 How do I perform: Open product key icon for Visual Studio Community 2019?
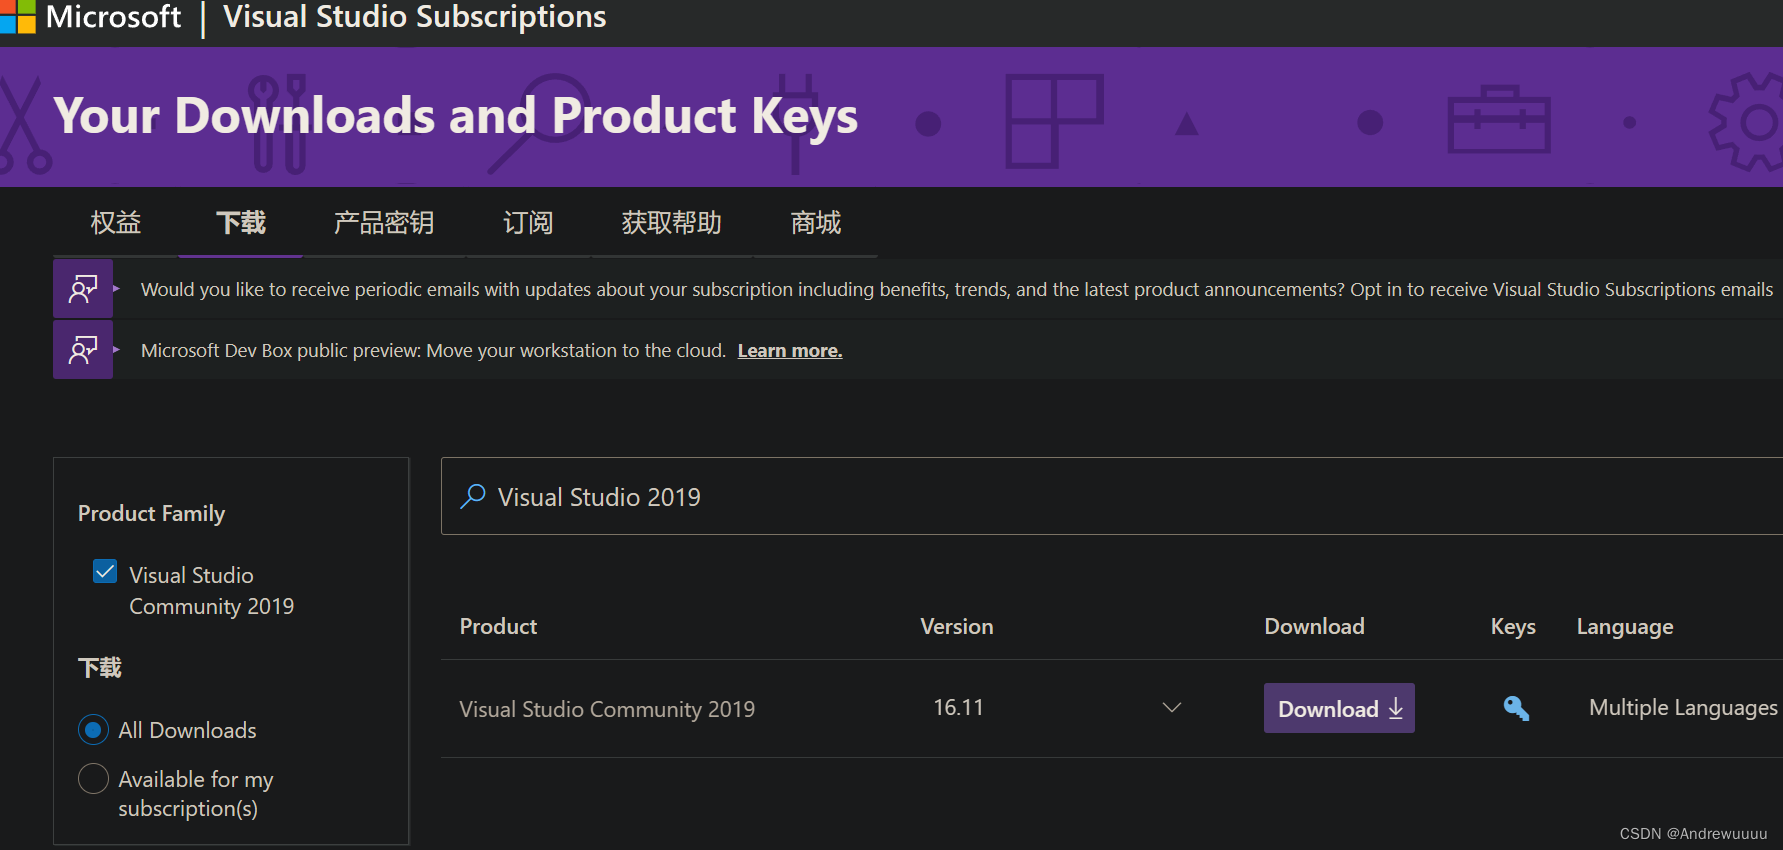coord(1516,708)
